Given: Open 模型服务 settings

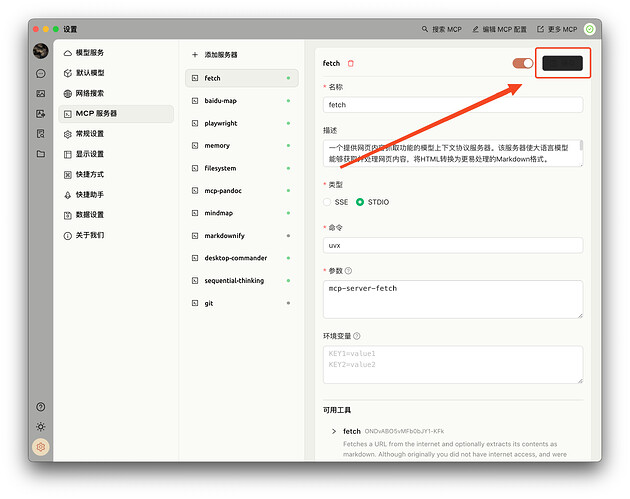Looking at the screenshot, I should coord(117,53).
